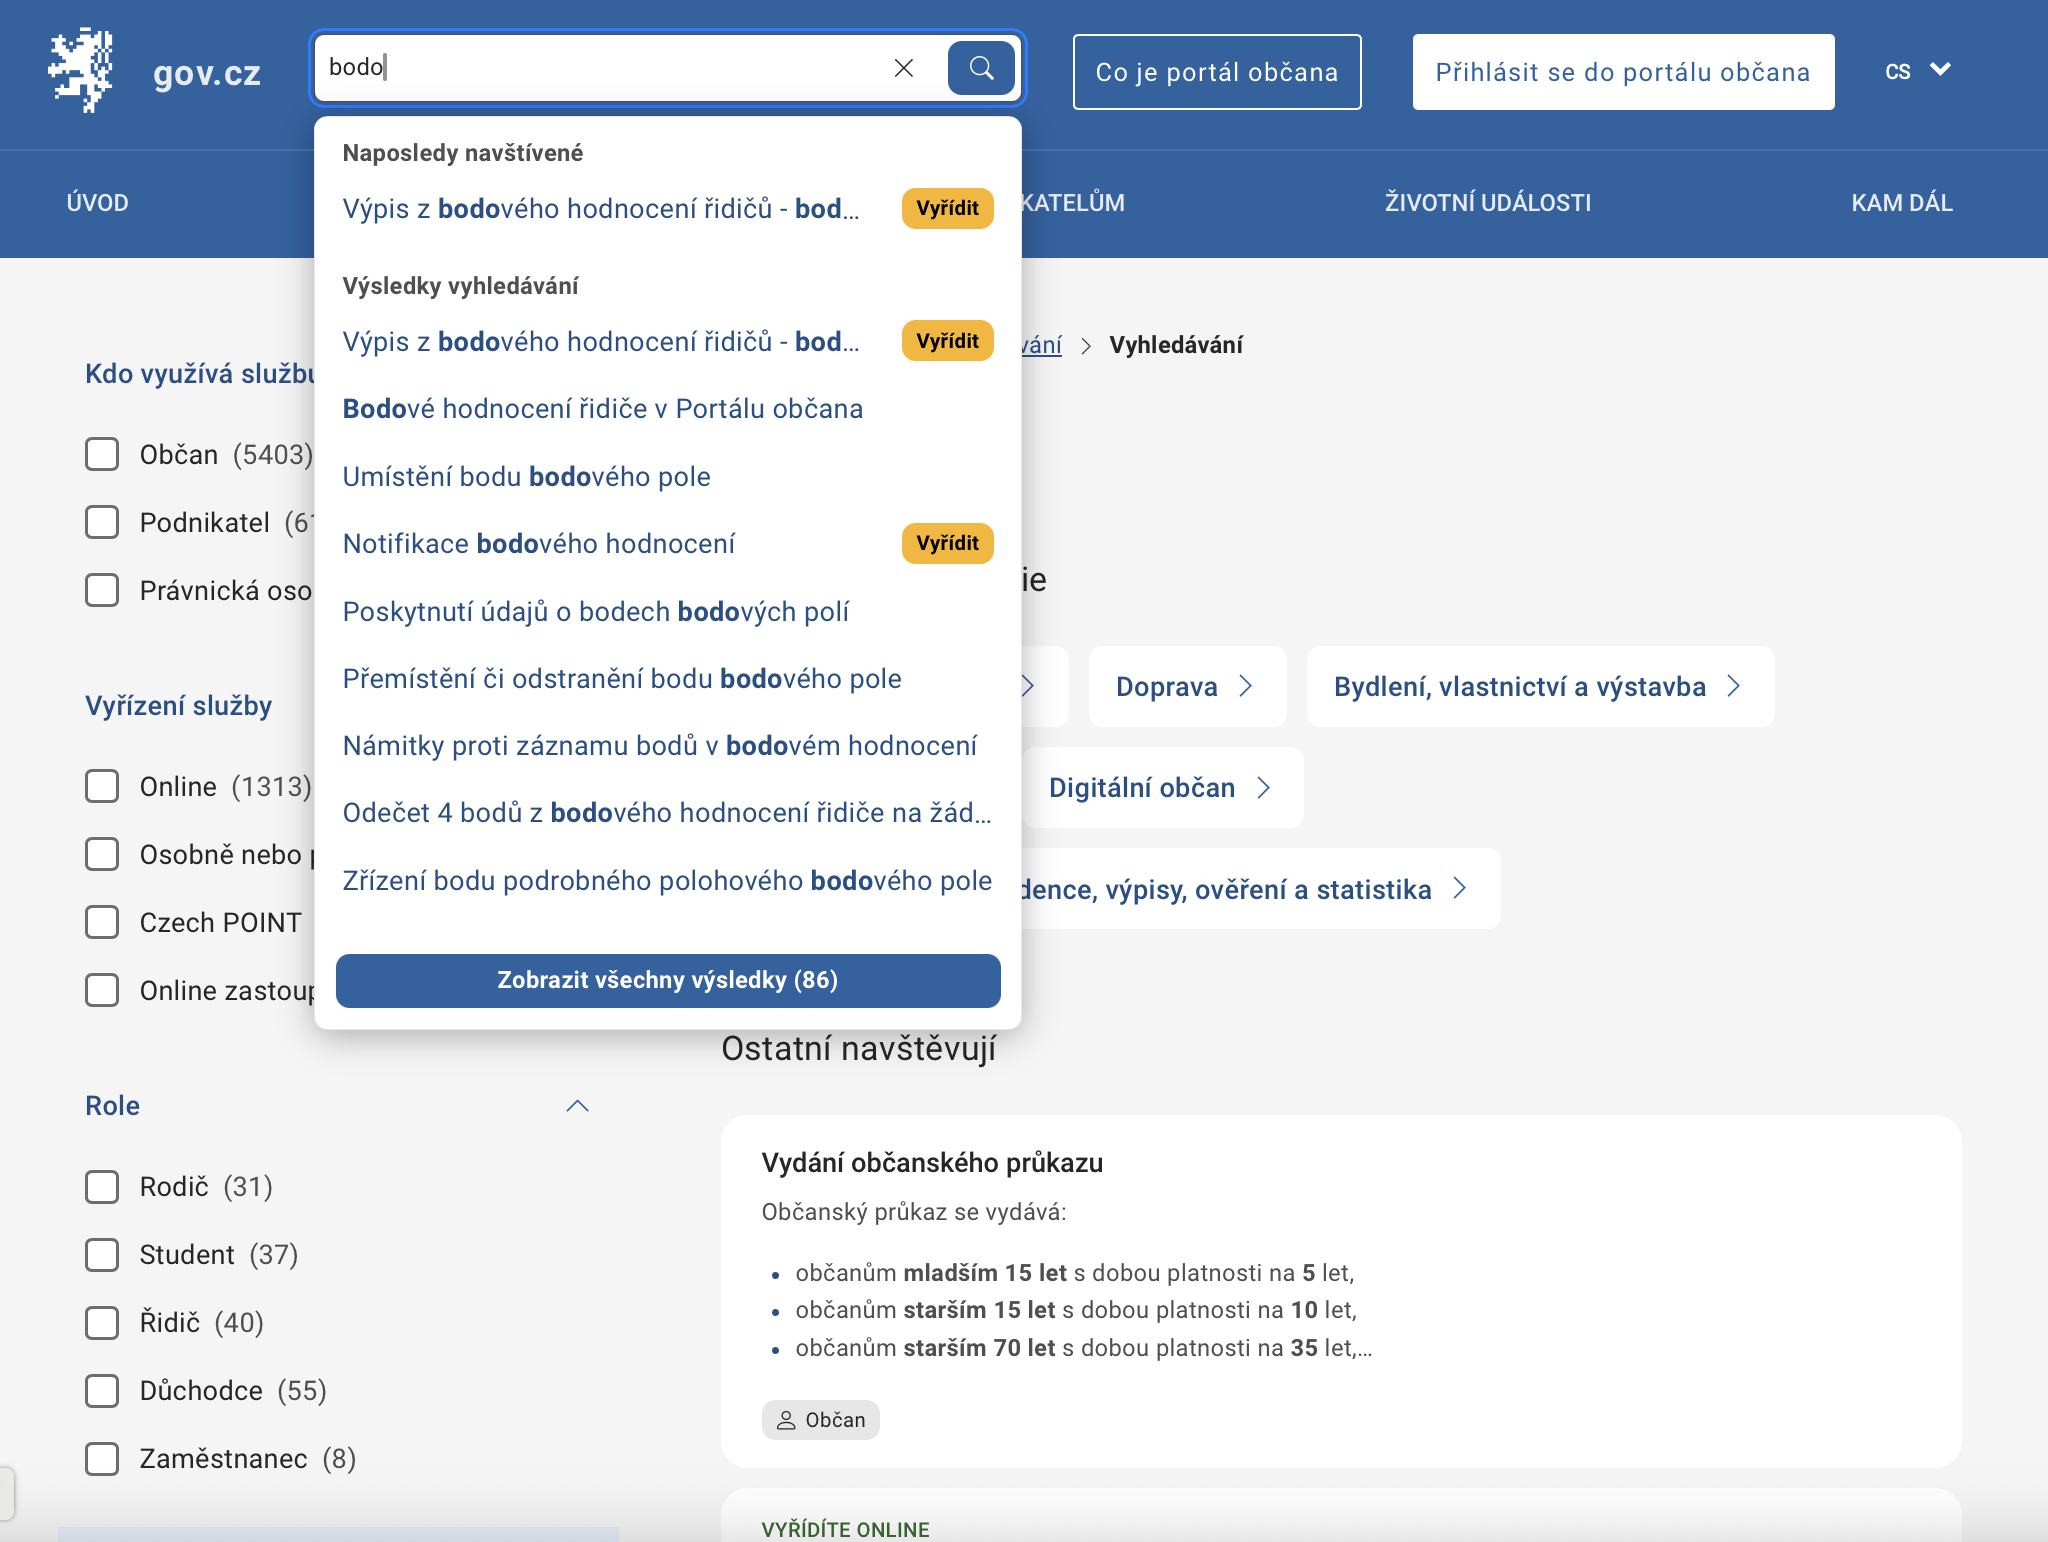Click Vyřídit badge in recently visited row
The width and height of the screenshot is (2048, 1542).
(x=947, y=208)
